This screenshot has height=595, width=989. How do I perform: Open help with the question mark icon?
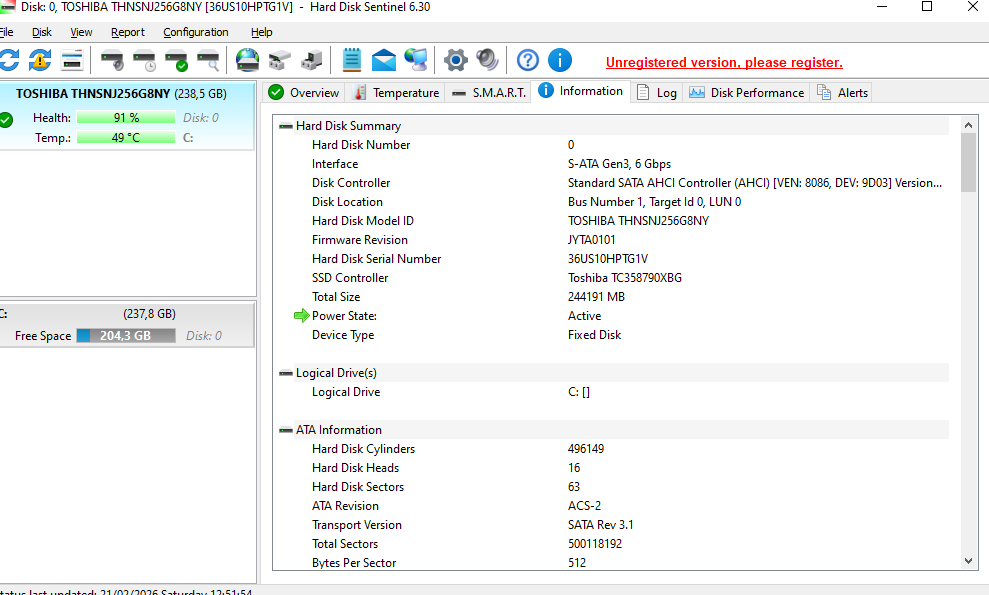(x=527, y=60)
